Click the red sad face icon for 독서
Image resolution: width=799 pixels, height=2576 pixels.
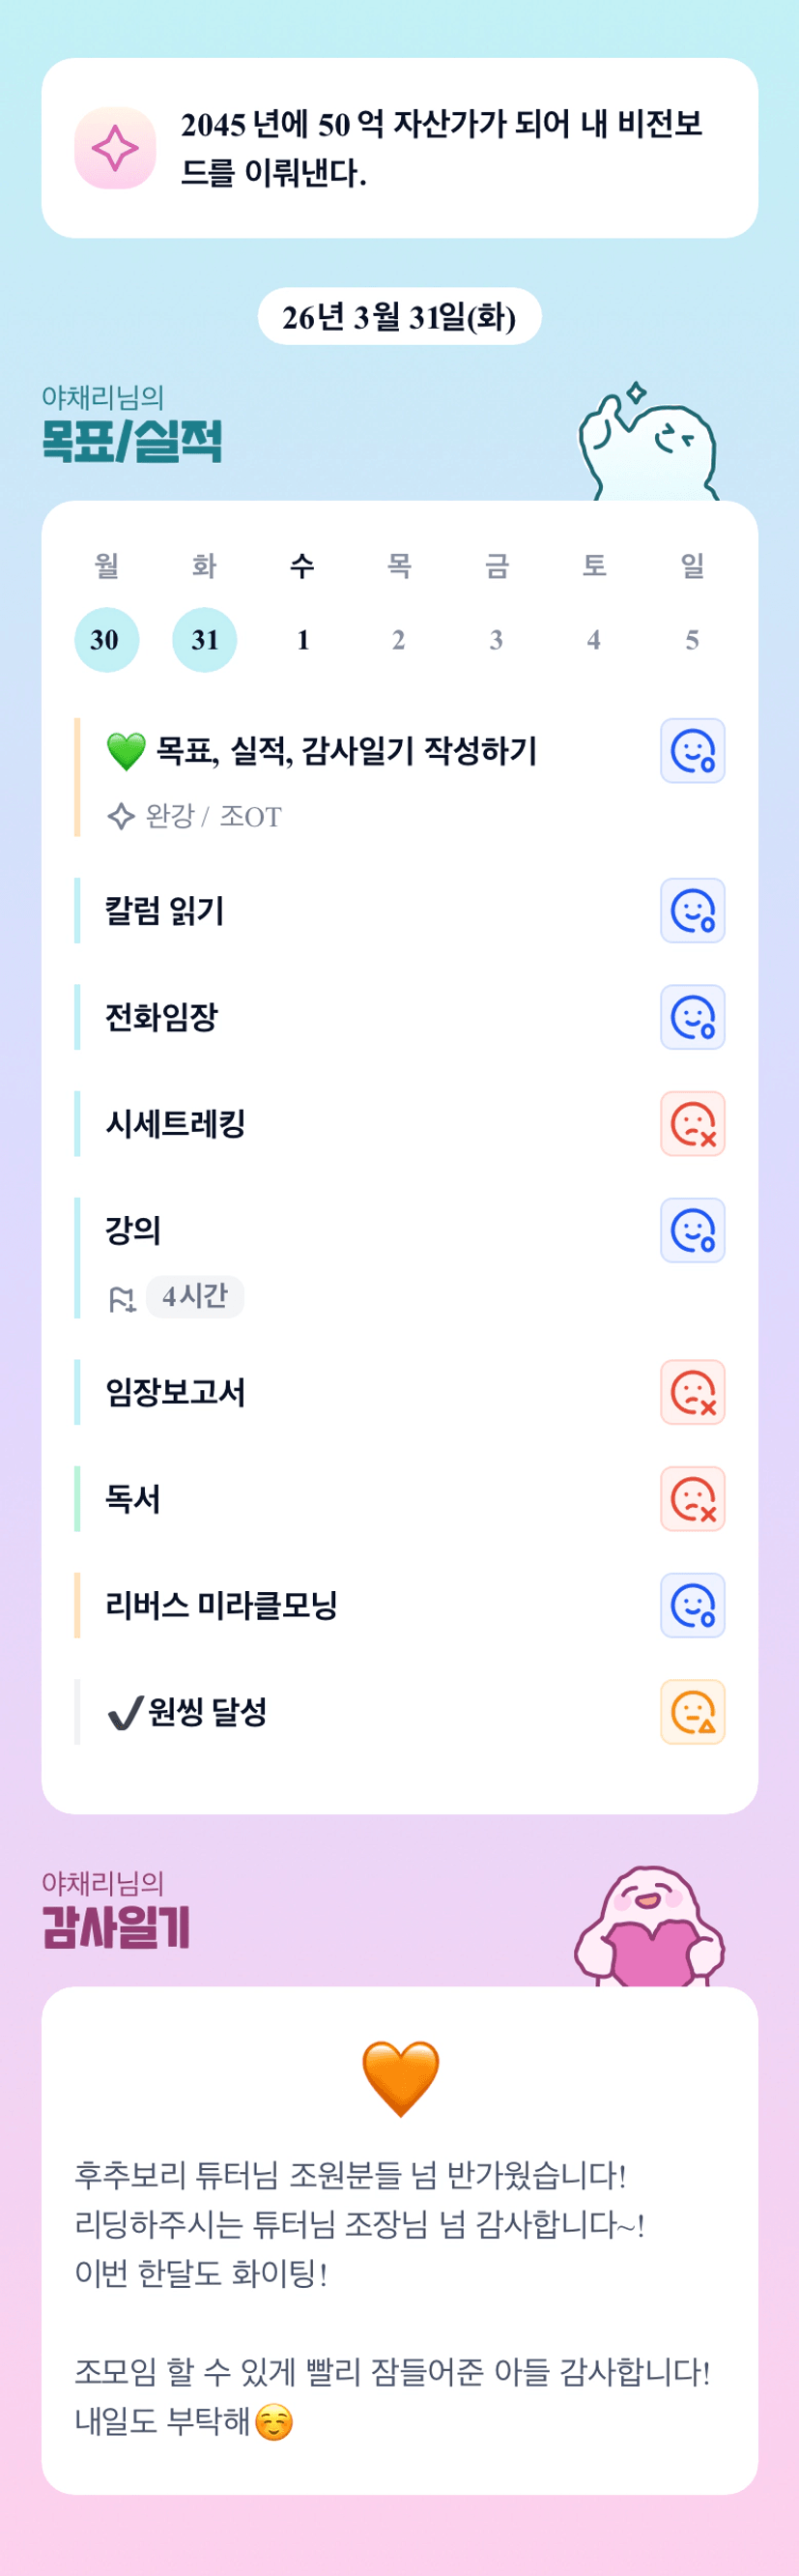click(692, 1499)
